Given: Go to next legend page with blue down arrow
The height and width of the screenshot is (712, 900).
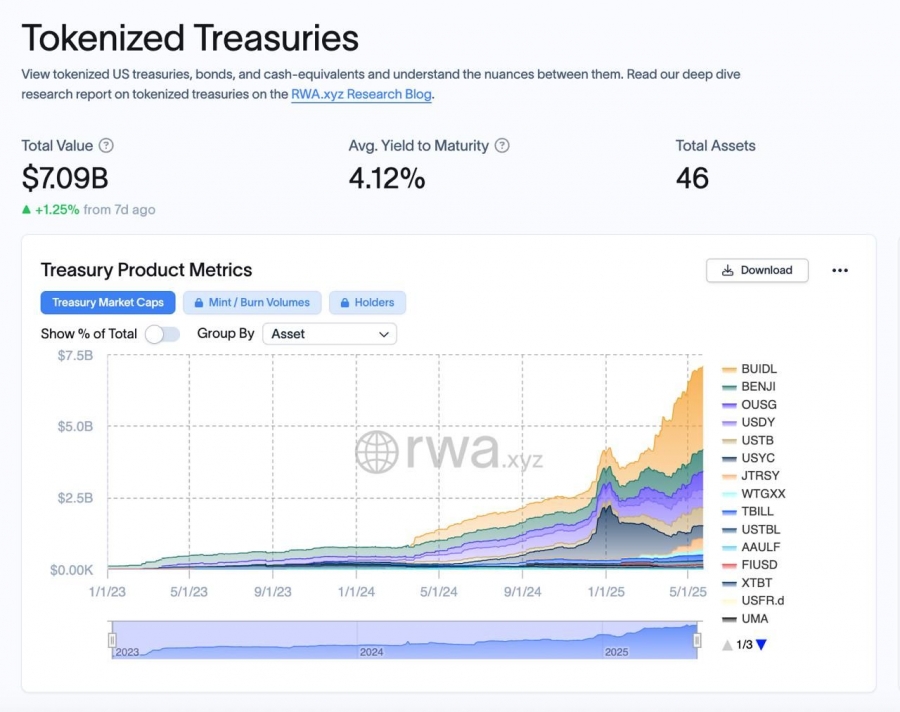Looking at the screenshot, I should pos(762,645).
